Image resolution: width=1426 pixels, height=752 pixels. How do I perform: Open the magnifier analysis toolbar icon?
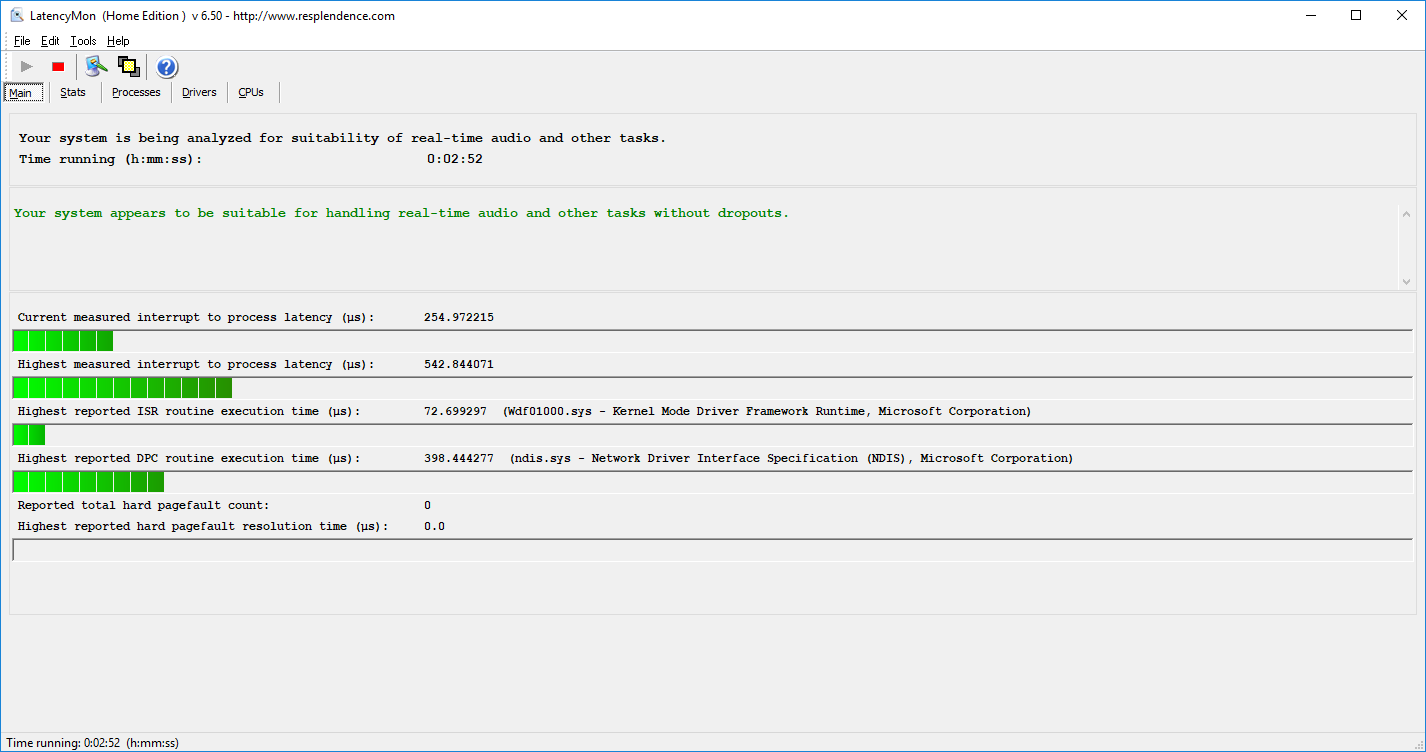click(96, 67)
